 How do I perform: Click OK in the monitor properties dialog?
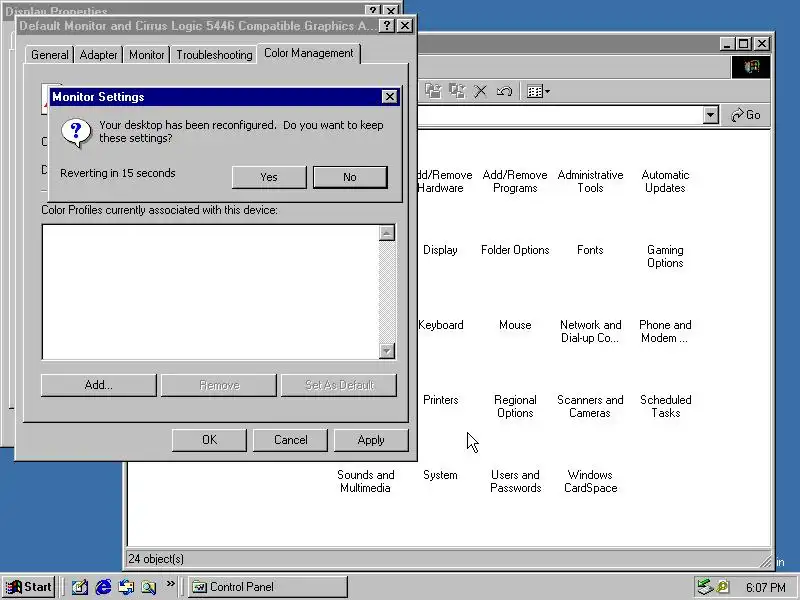[209, 440]
